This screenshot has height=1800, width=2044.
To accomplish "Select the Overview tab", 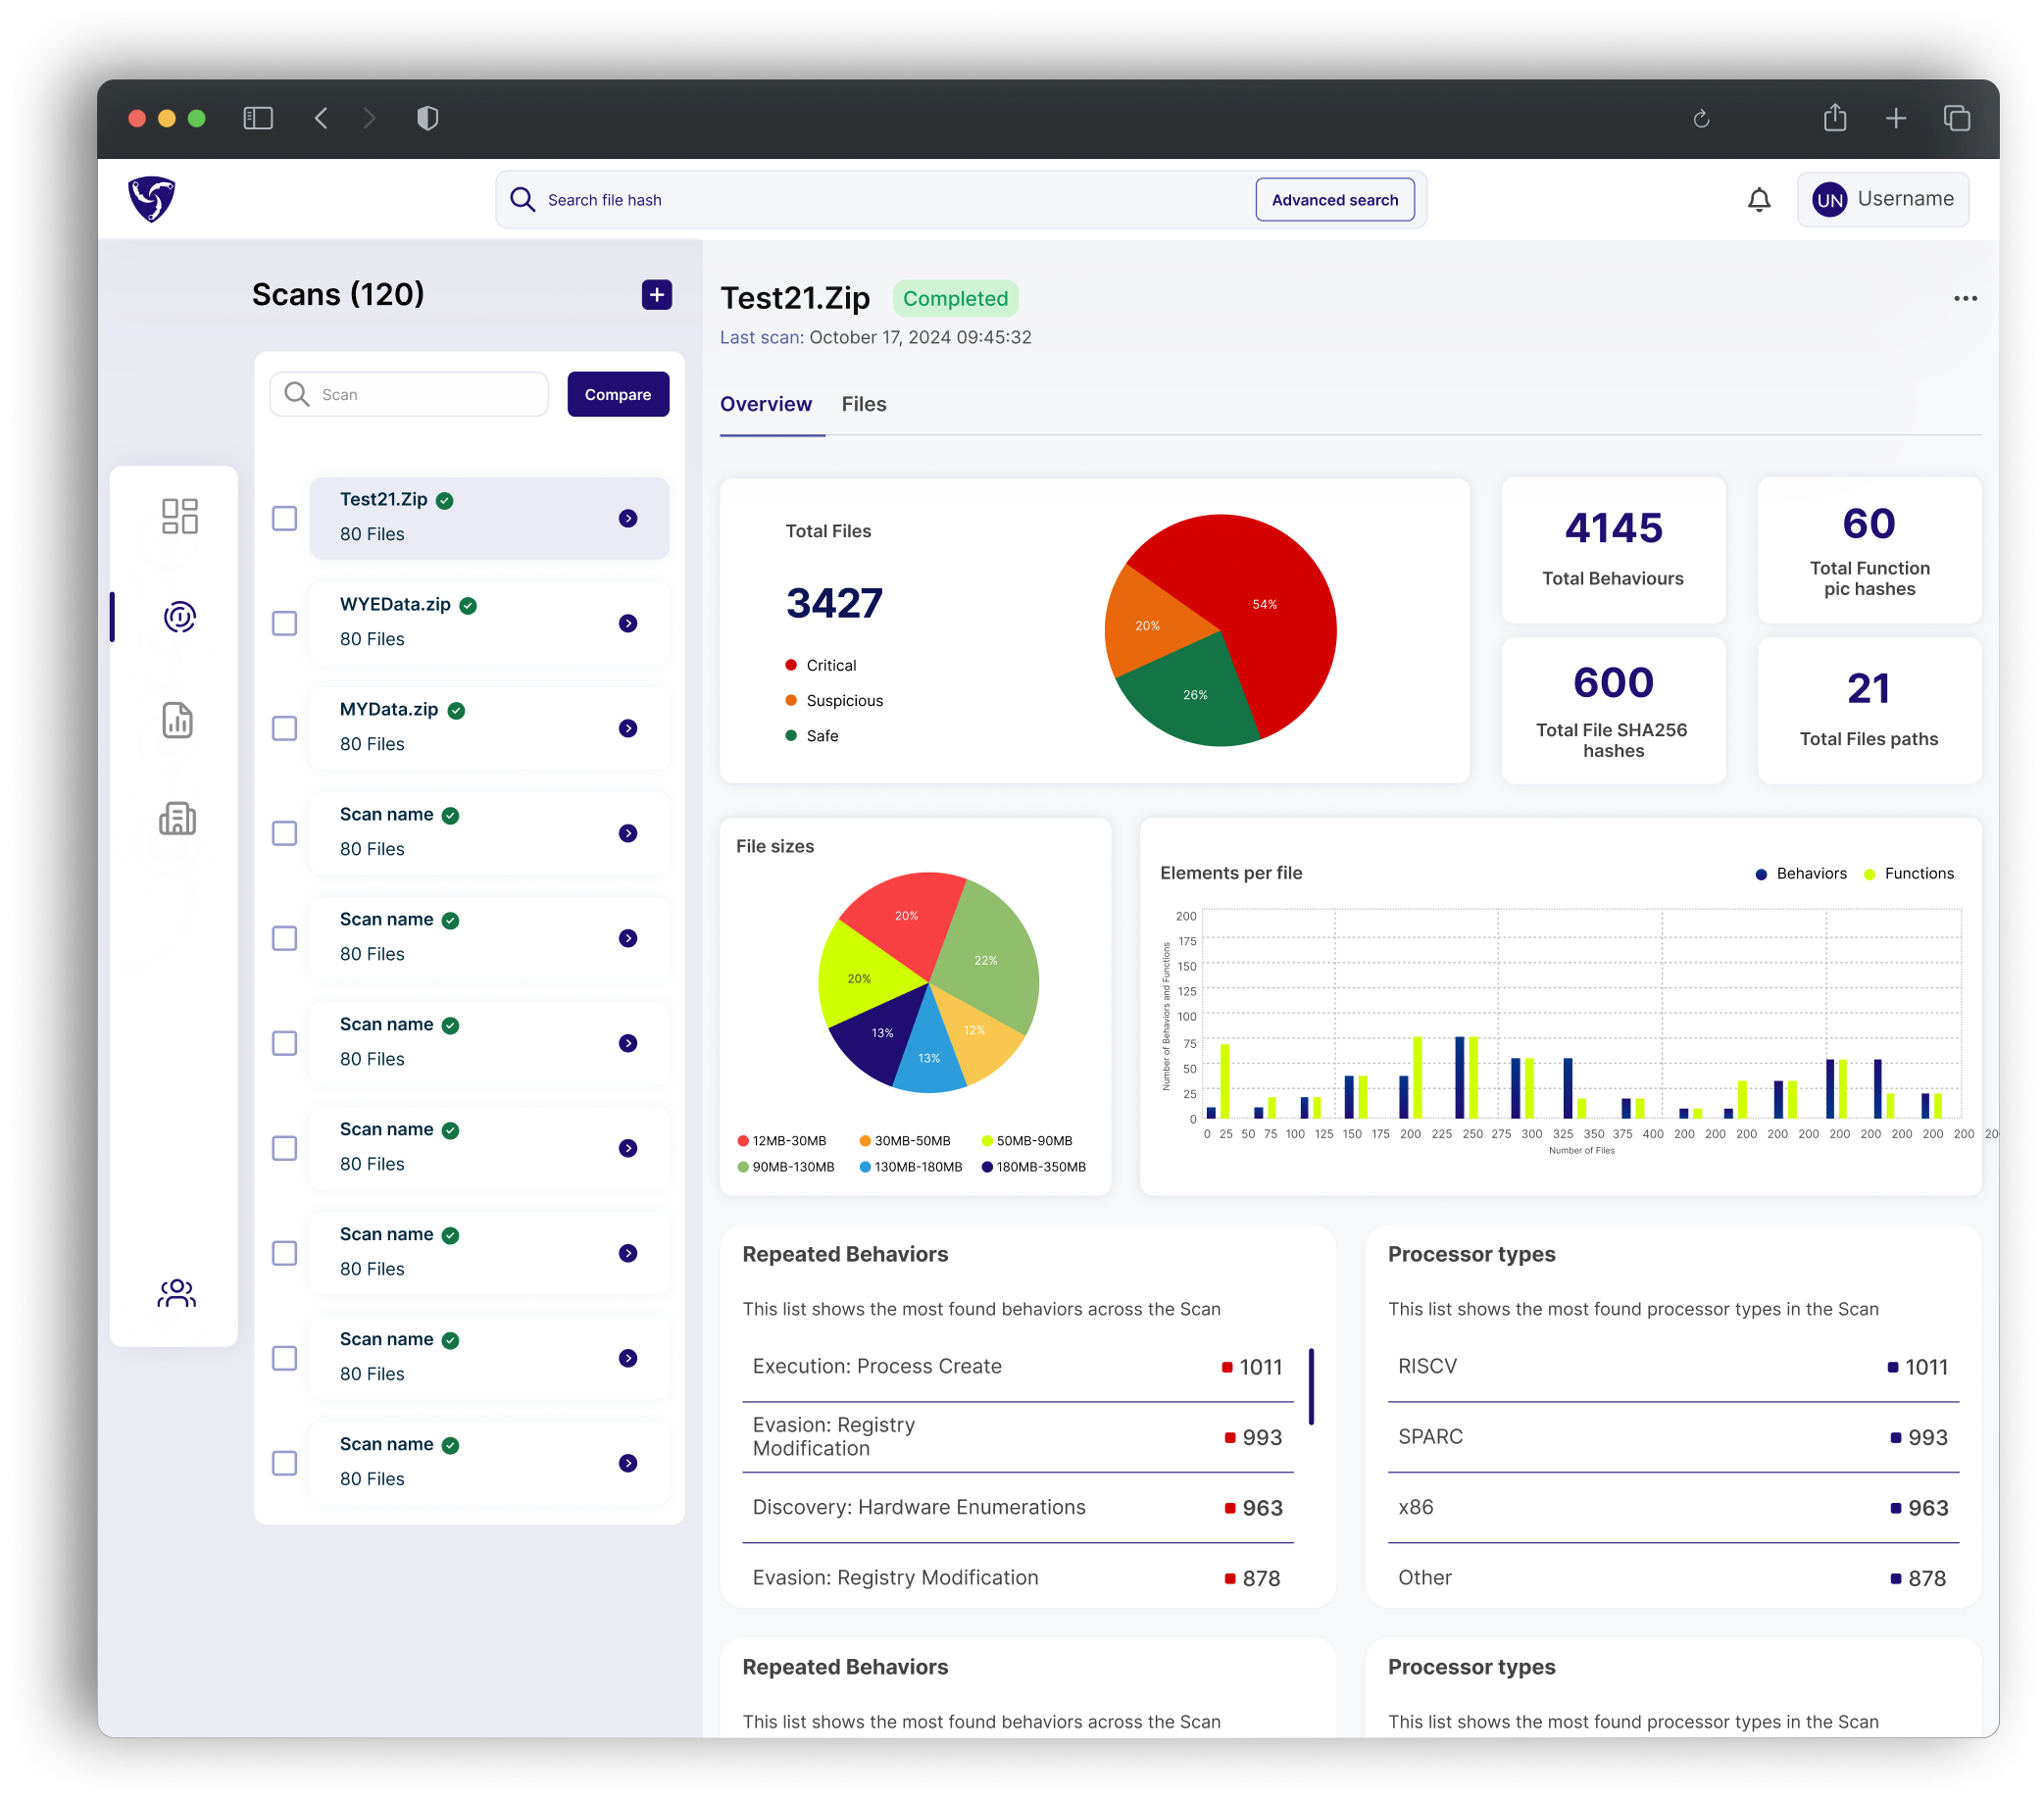I will (766, 404).
